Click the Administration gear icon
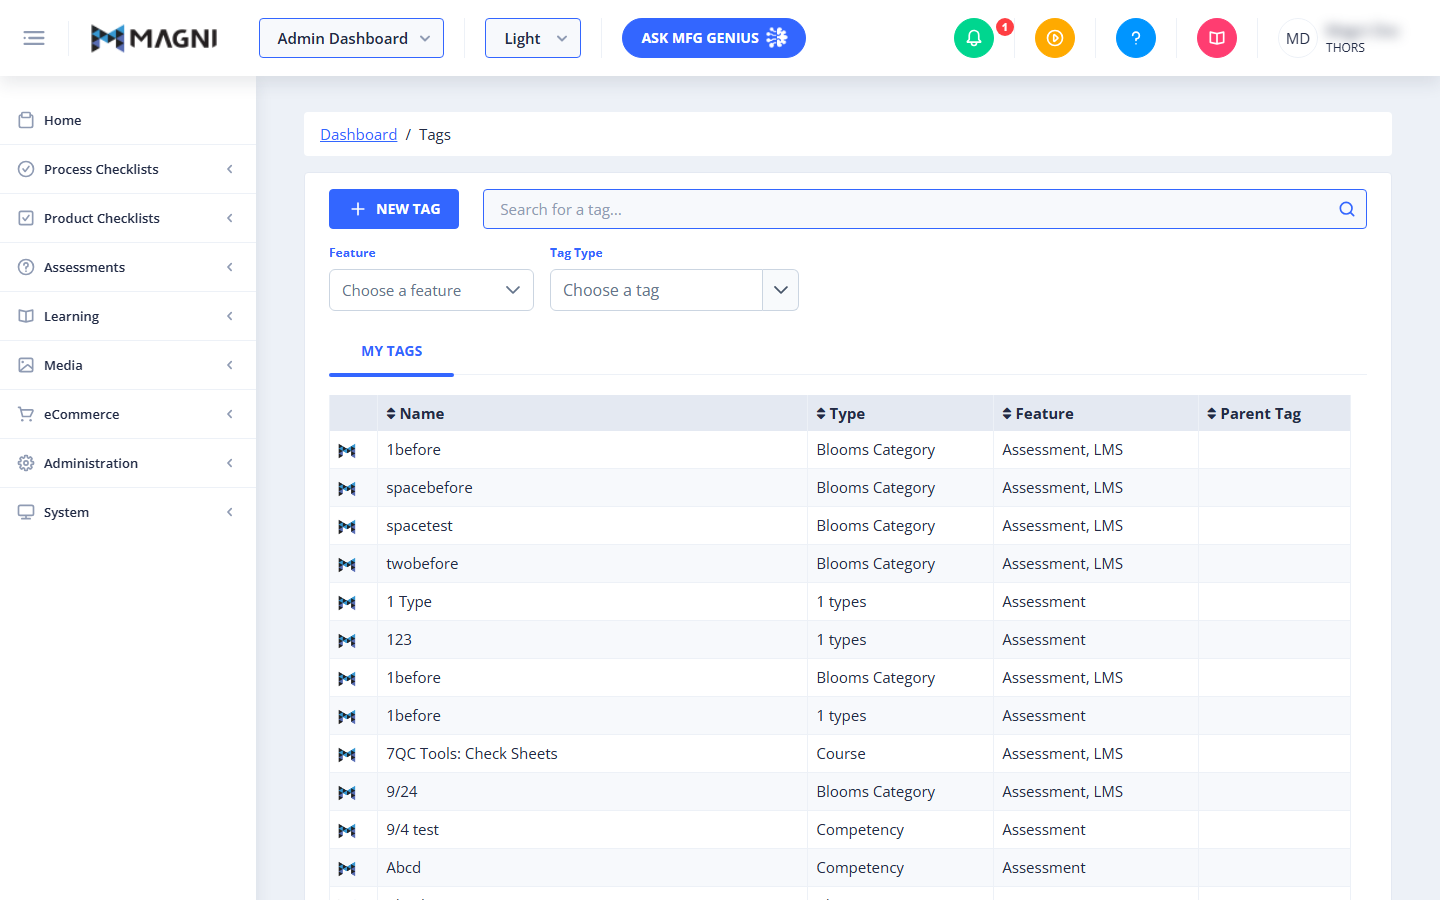 [x=26, y=463]
